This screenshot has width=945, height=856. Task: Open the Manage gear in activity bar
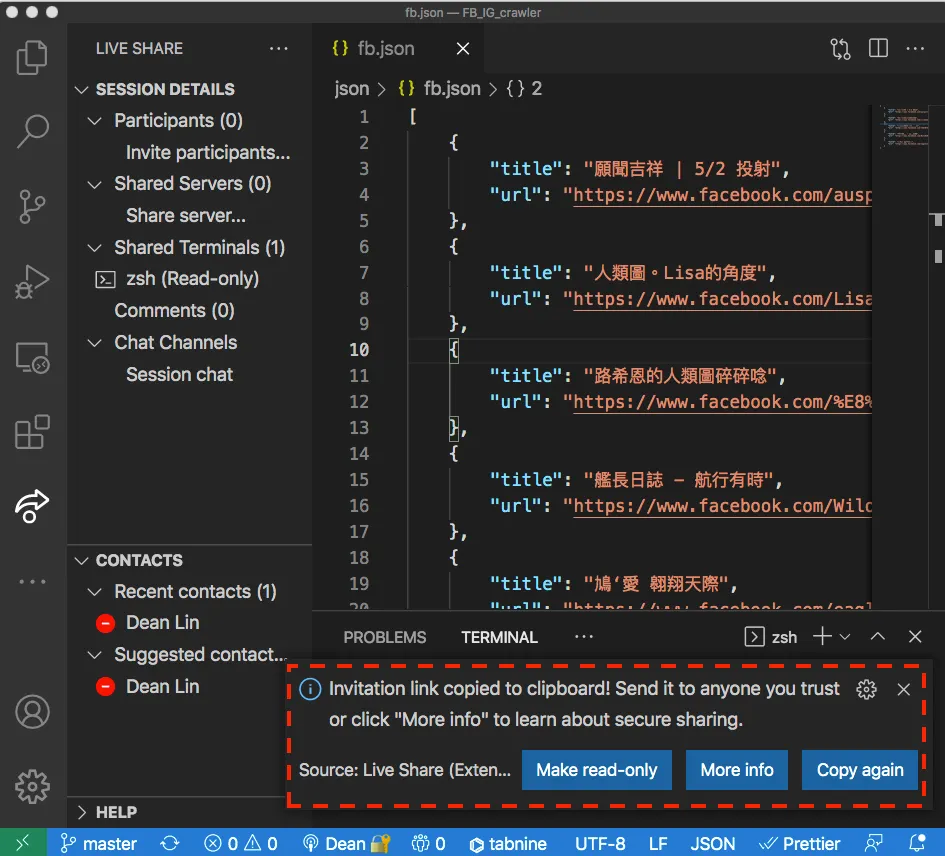tap(32, 786)
